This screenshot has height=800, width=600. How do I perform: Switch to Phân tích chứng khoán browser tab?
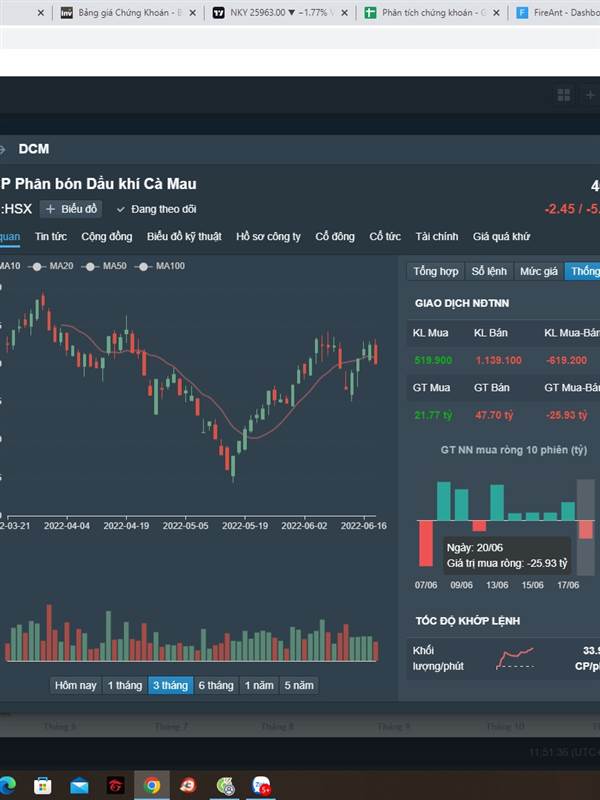click(x=432, y=13)
